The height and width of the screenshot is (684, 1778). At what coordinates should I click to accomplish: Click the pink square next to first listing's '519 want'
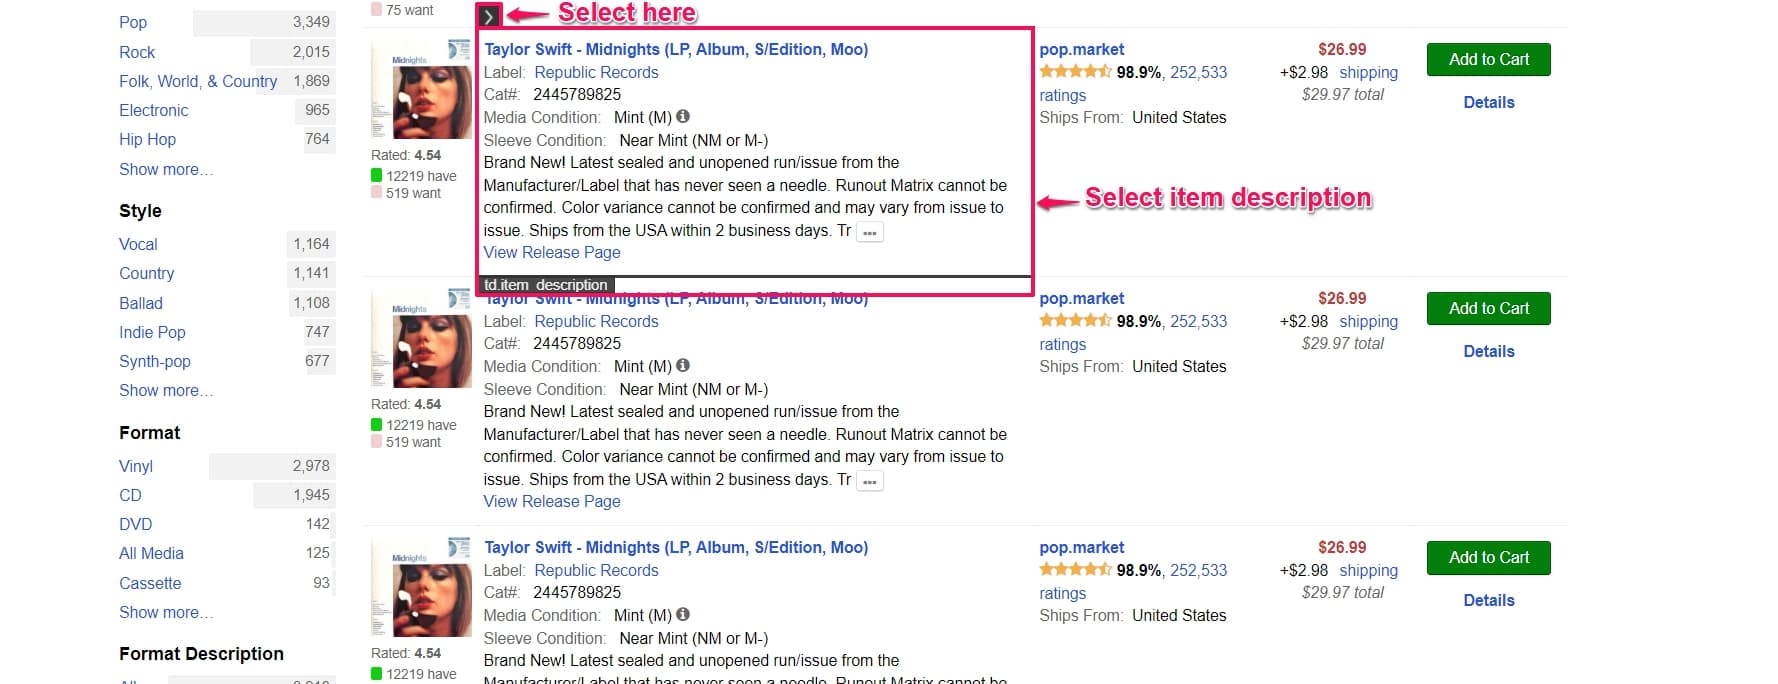(x=377, y=194)
